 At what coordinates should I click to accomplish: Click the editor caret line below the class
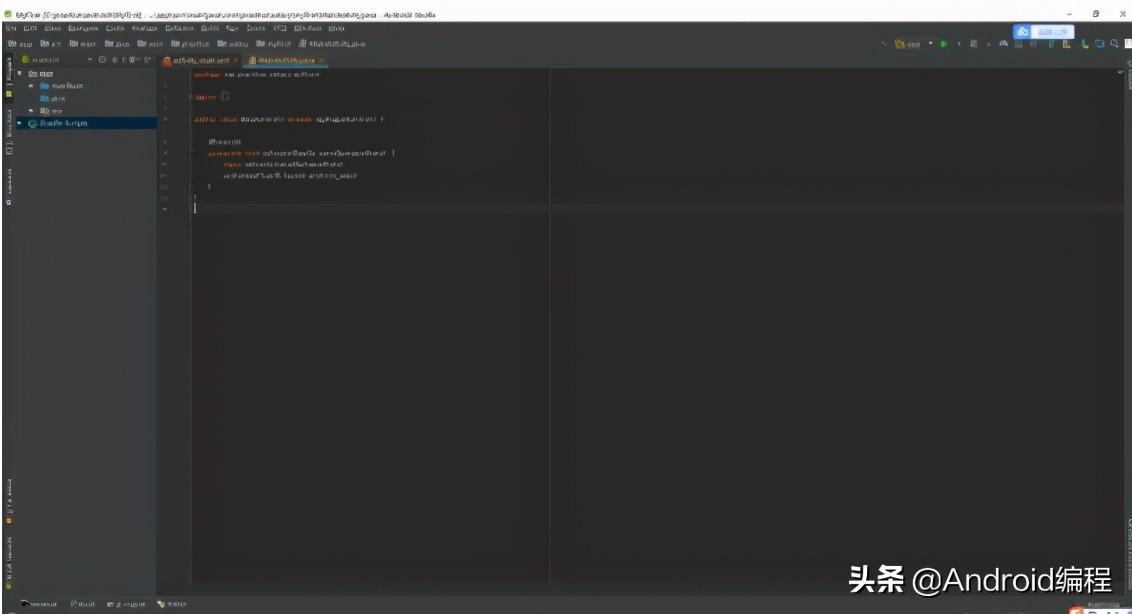(657, 208)
